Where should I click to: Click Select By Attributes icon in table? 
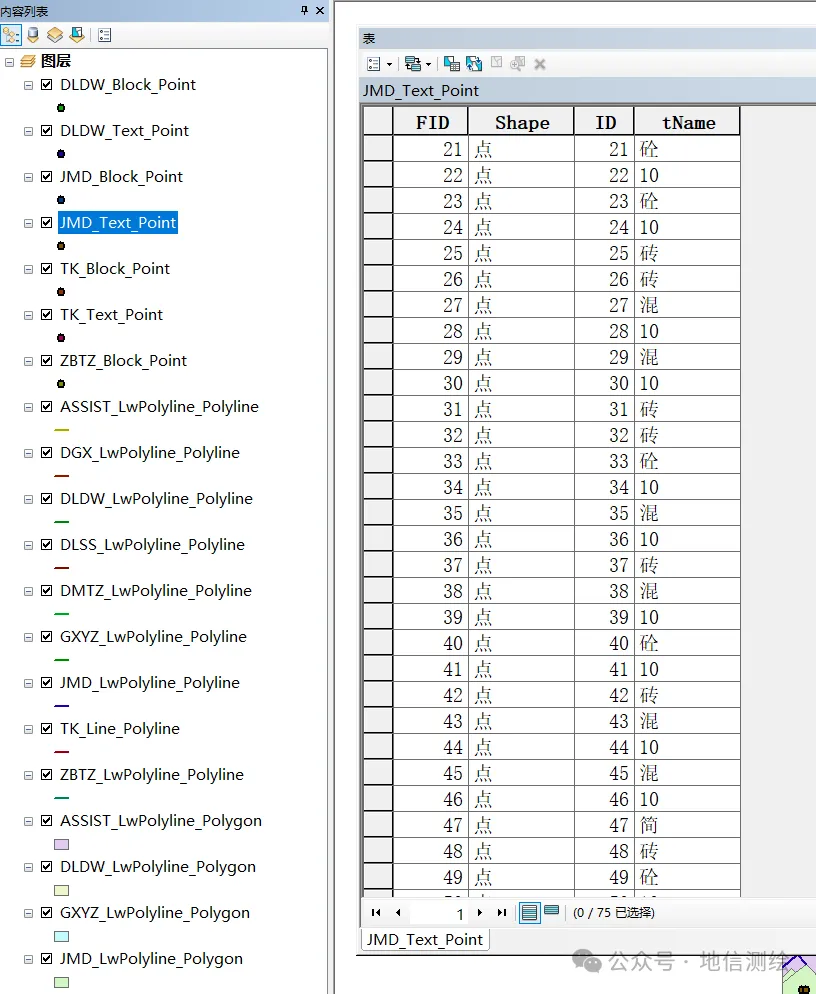point(451,63)
